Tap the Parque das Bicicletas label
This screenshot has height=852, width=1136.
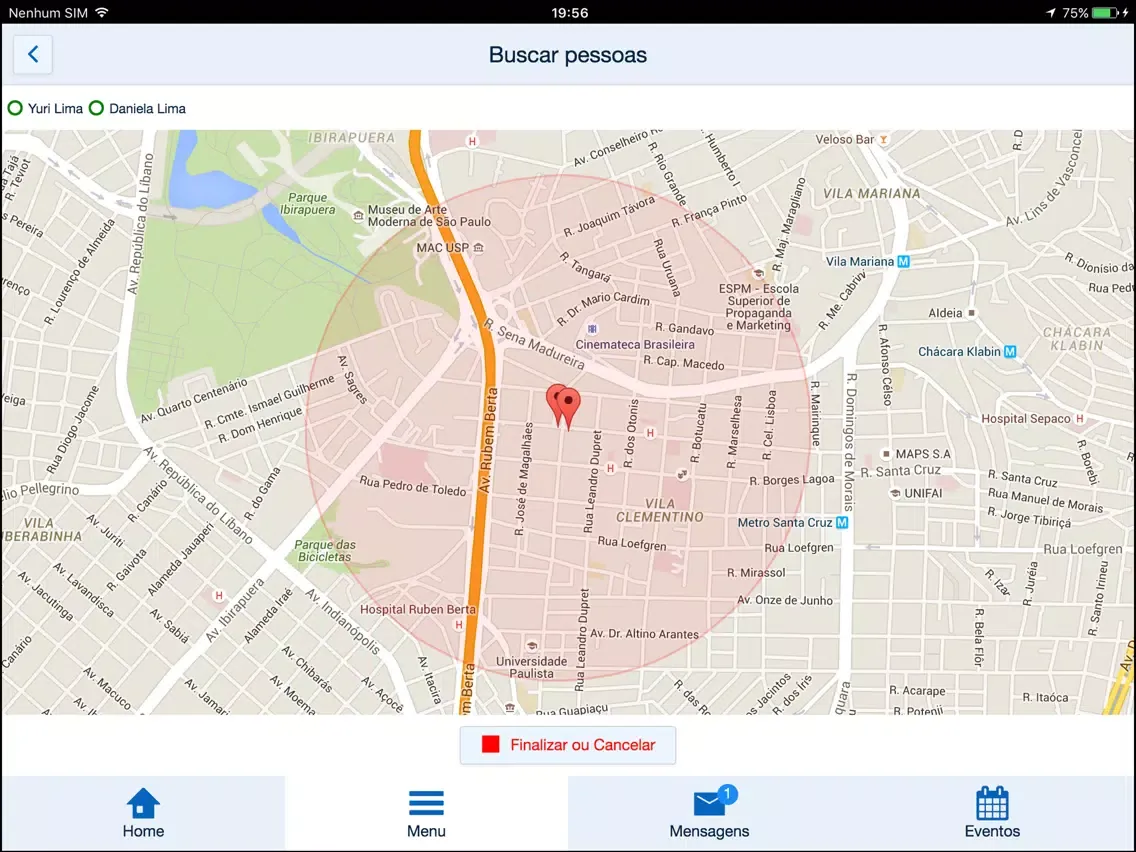coord(324,551)
